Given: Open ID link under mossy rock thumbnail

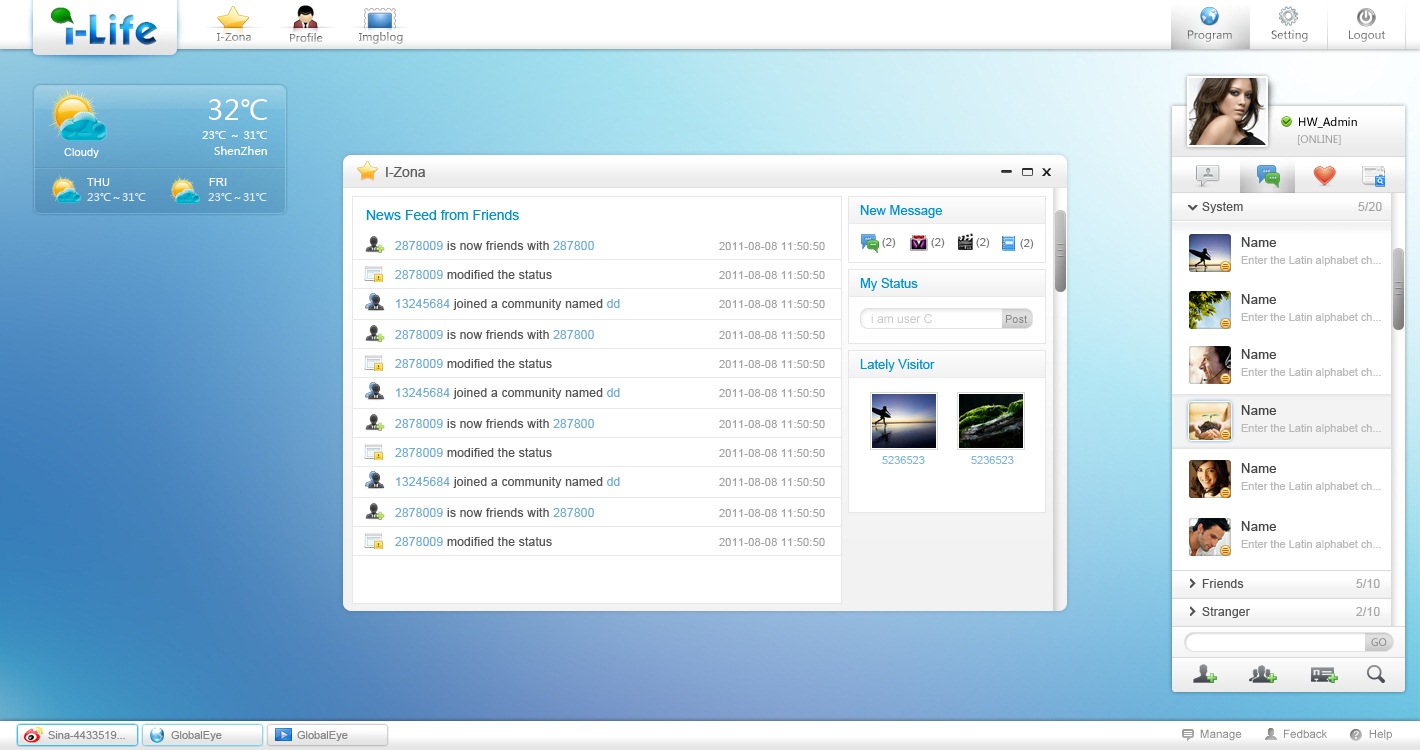Looking at the screenshot, I should tap(992, 460).
